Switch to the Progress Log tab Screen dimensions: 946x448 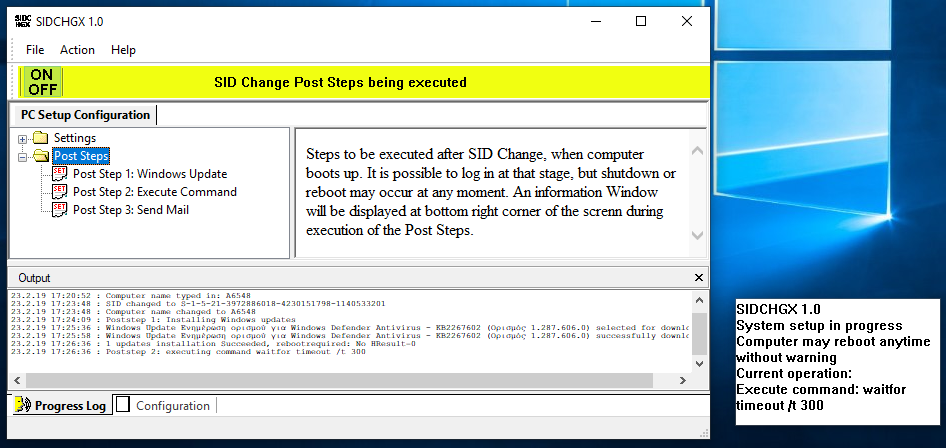62,405
